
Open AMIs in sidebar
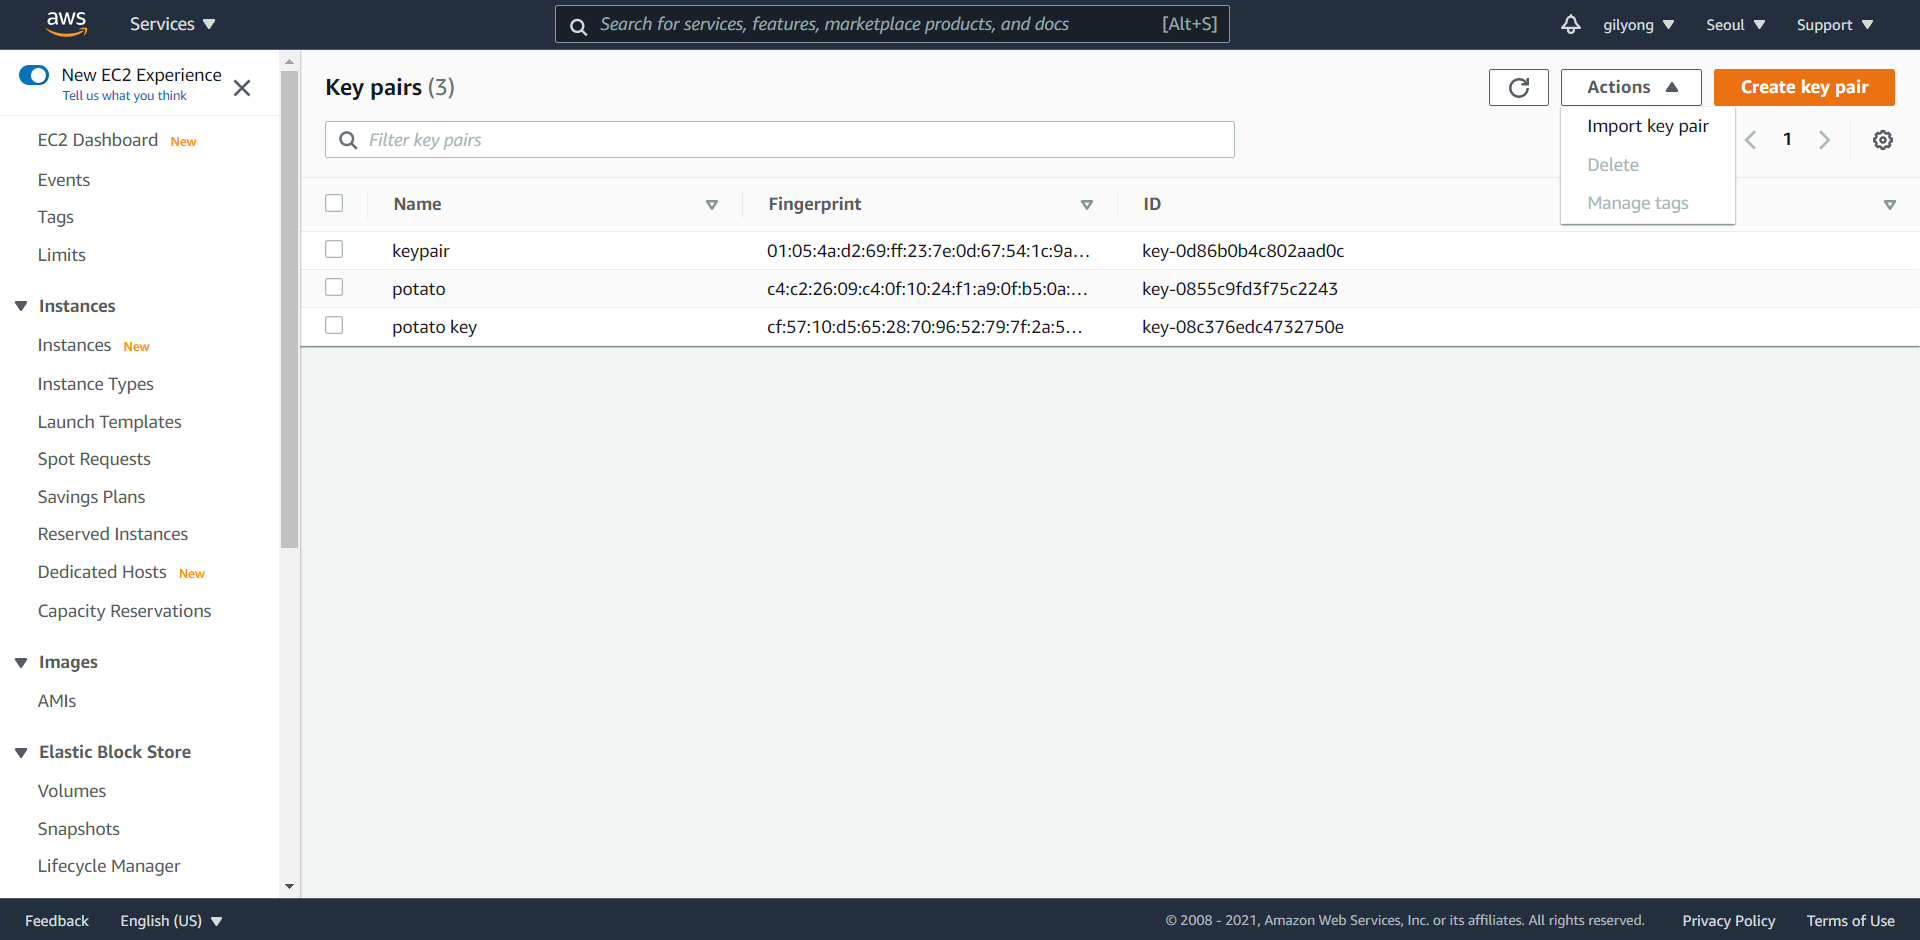pyautogui.click(x=57, y=701)
